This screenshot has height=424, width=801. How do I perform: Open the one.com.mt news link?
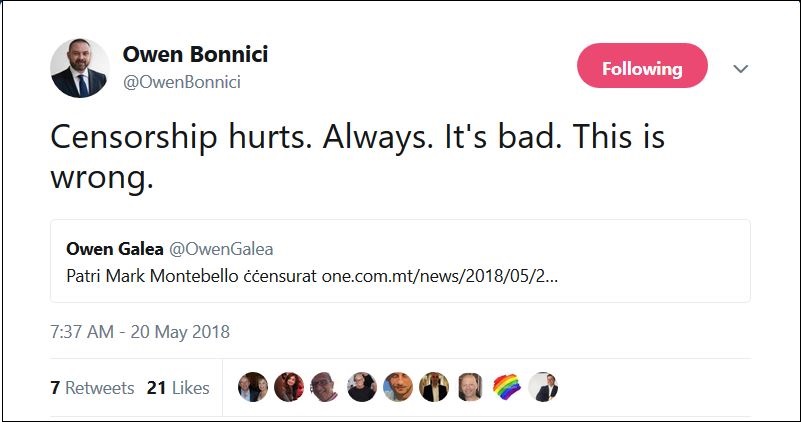[439, 275]
